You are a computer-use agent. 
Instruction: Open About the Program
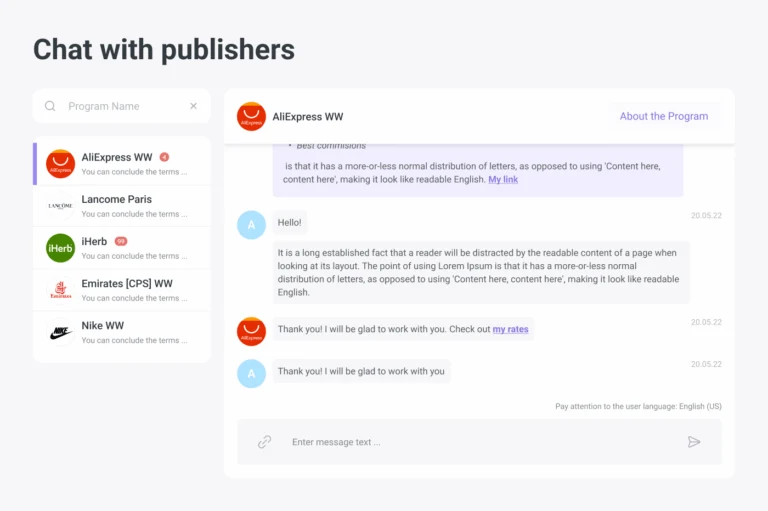coord(664,116)
